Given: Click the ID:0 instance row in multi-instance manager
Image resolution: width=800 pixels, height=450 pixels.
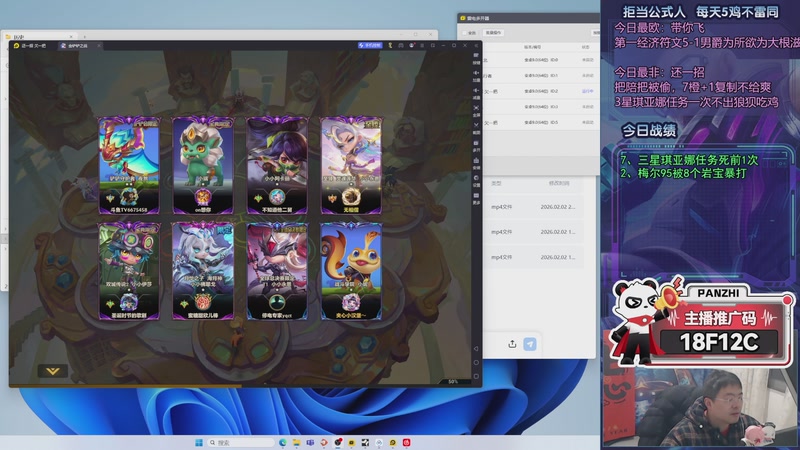Looking at the screenshot, I should point(541,60).
